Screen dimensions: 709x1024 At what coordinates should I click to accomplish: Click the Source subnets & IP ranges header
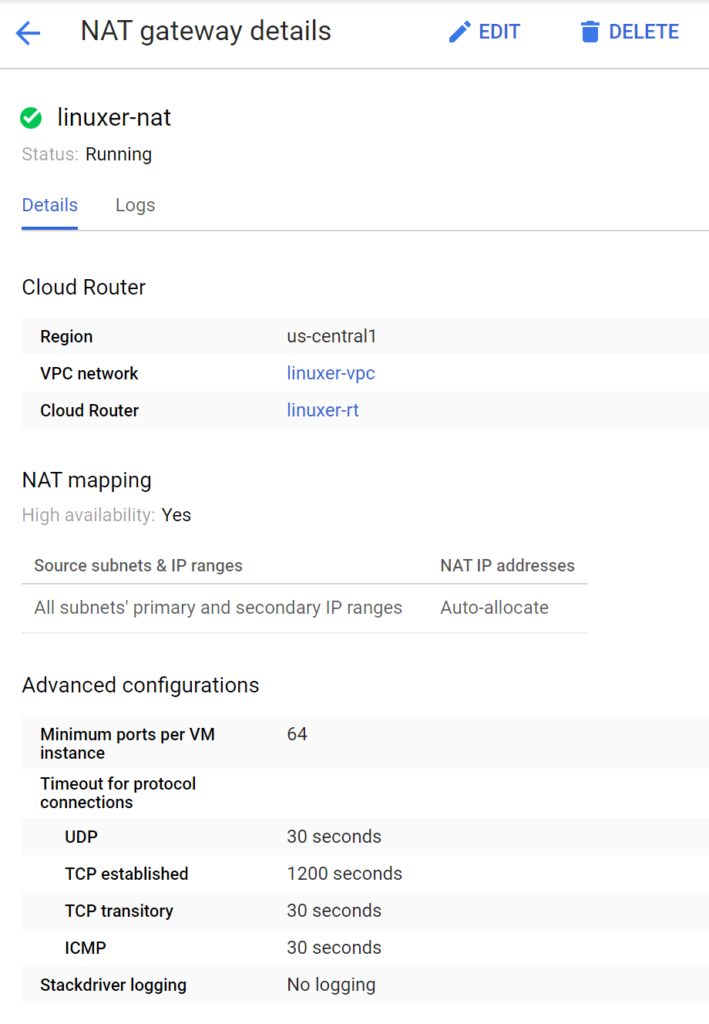(x=138, y=565)
